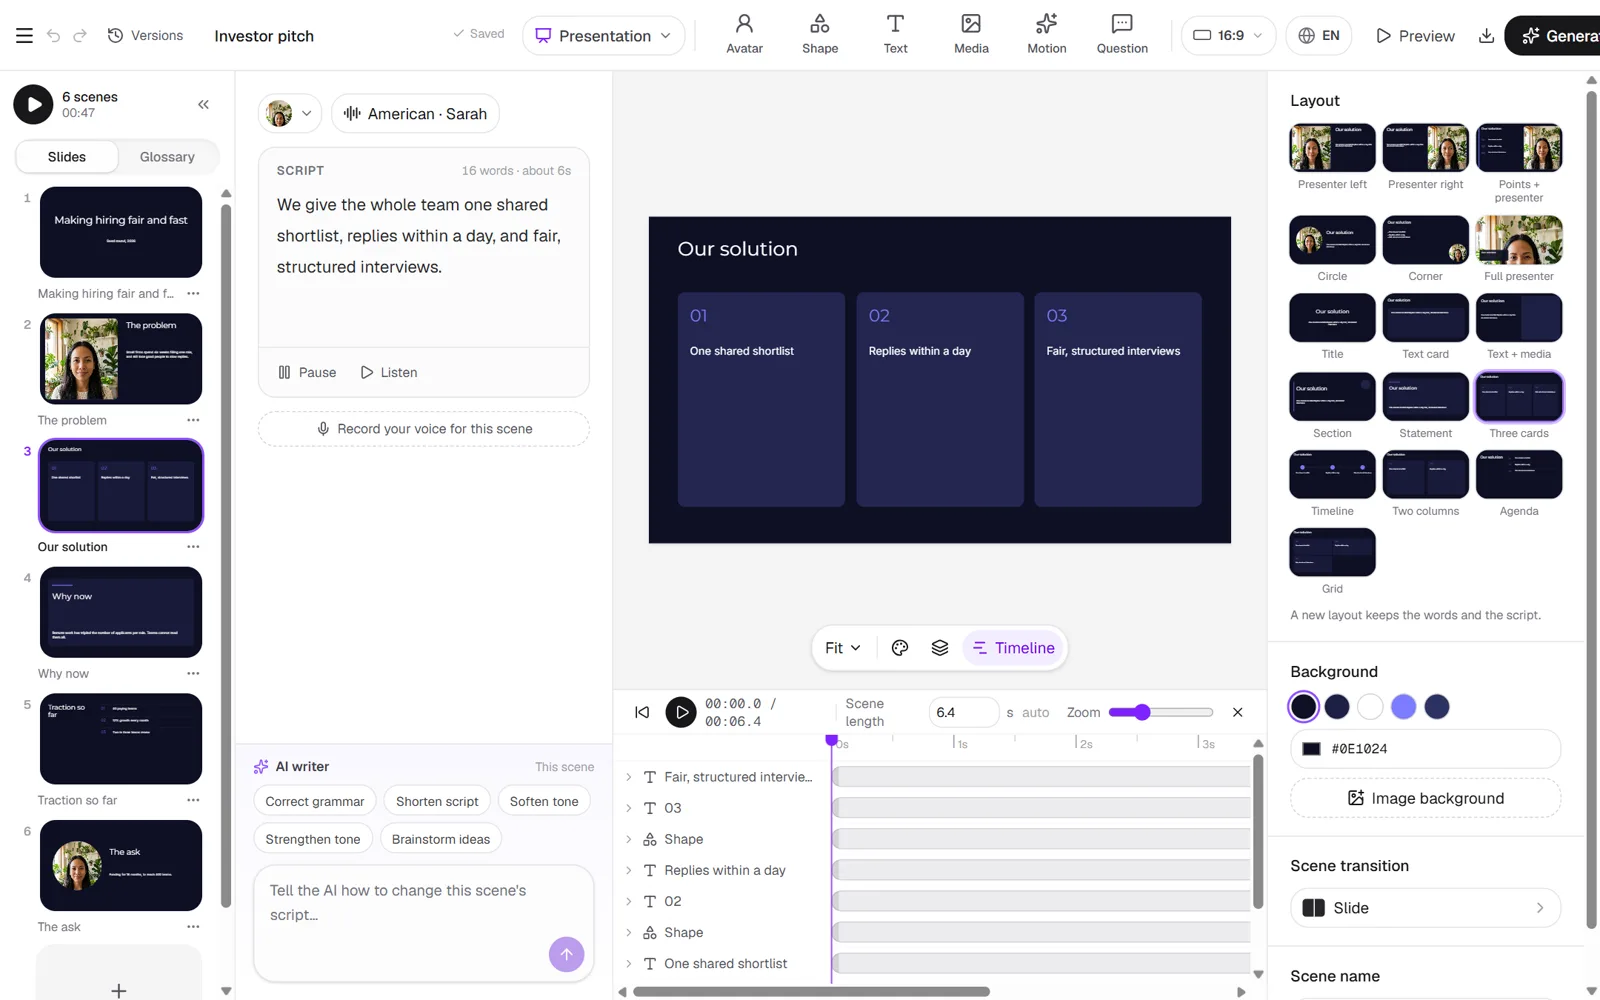The image size is (1600, 1000).
Task: Click the redo arrow icon
Action: 80,36
